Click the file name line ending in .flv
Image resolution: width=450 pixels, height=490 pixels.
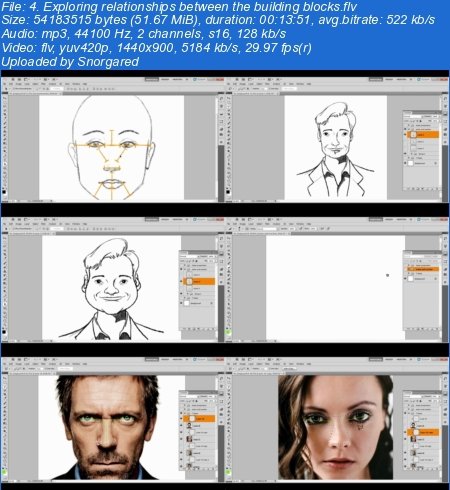tap(179, 7)
